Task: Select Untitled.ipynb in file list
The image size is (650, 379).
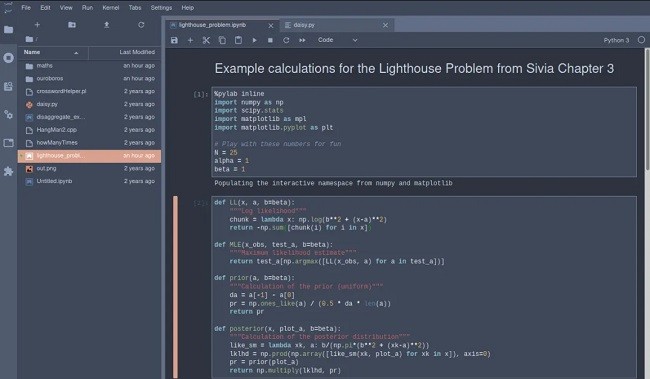Action: (89, 181)
